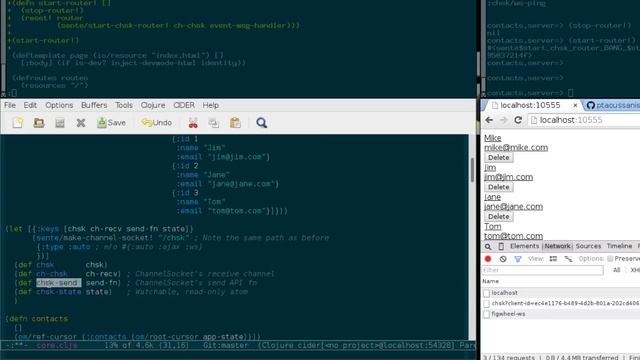Copy selection with the Emacs copy icon
The image size is (640, 360).
coord(213,122)
